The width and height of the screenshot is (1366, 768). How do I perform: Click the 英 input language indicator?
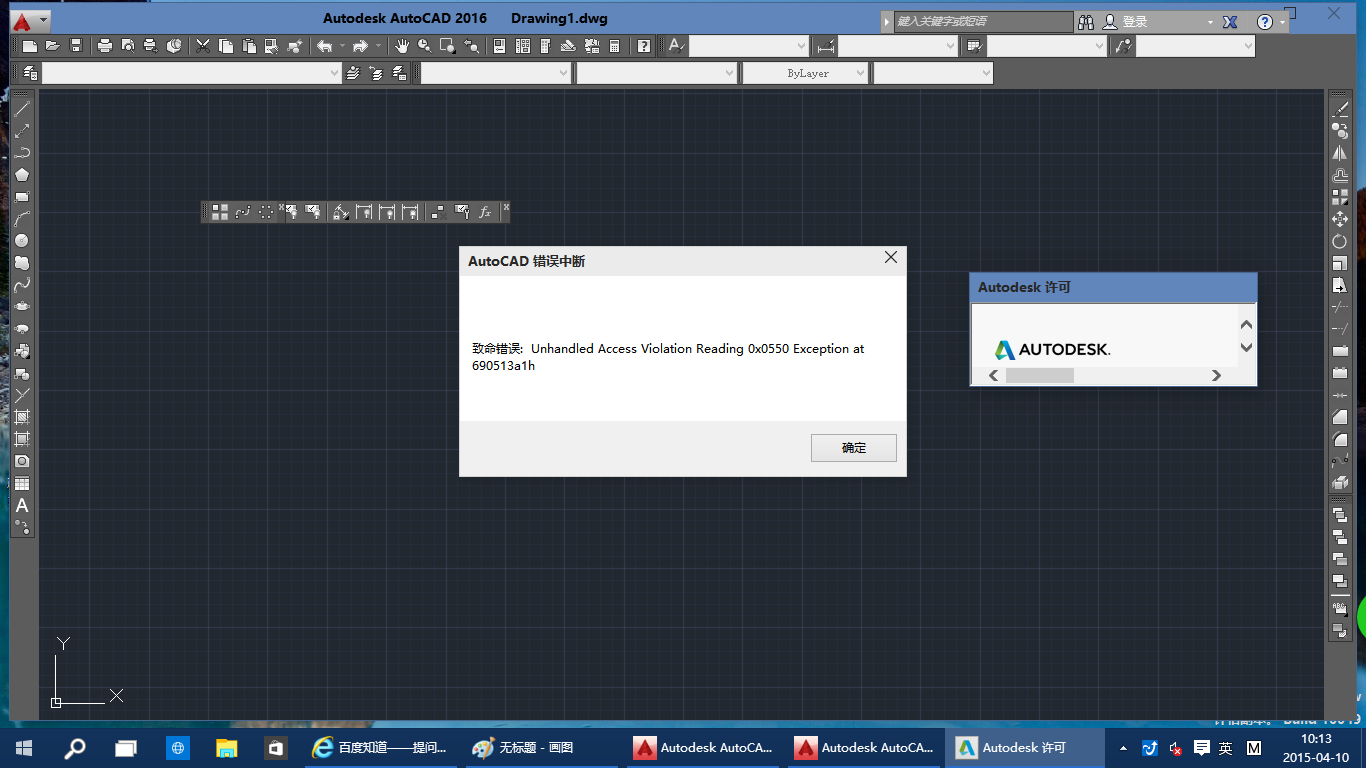point(1226,748)
